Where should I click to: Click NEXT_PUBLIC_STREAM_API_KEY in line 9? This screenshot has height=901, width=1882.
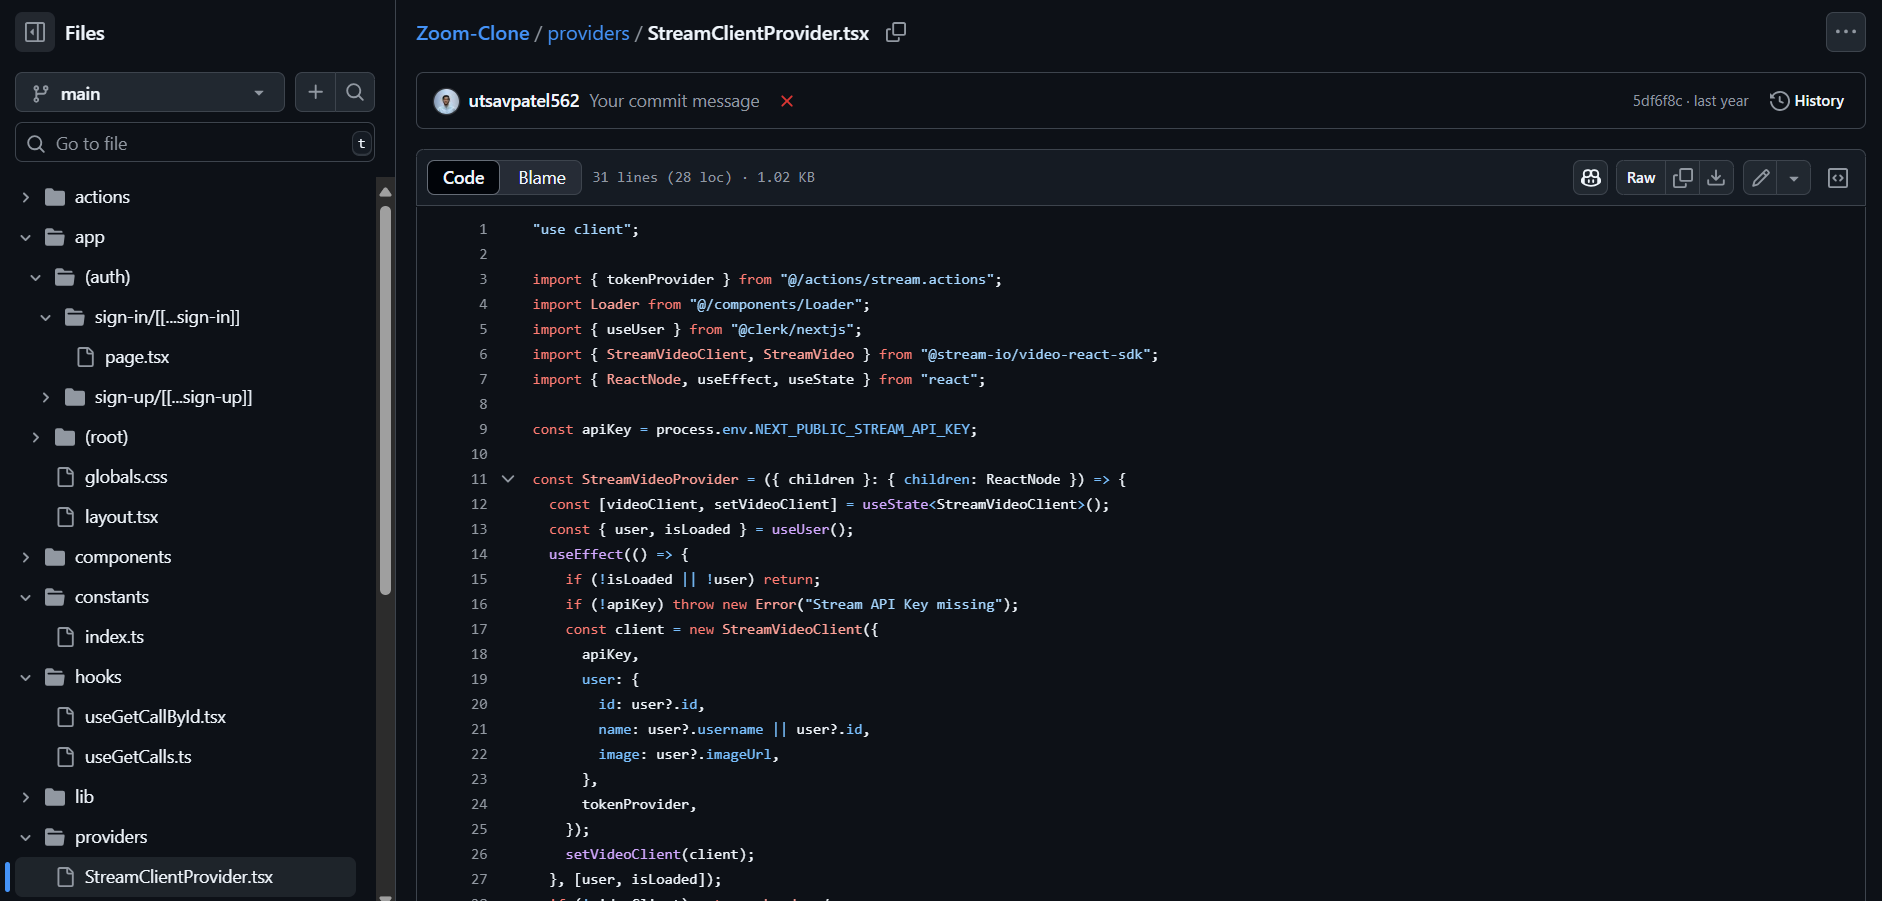click(x=862, y=429)
